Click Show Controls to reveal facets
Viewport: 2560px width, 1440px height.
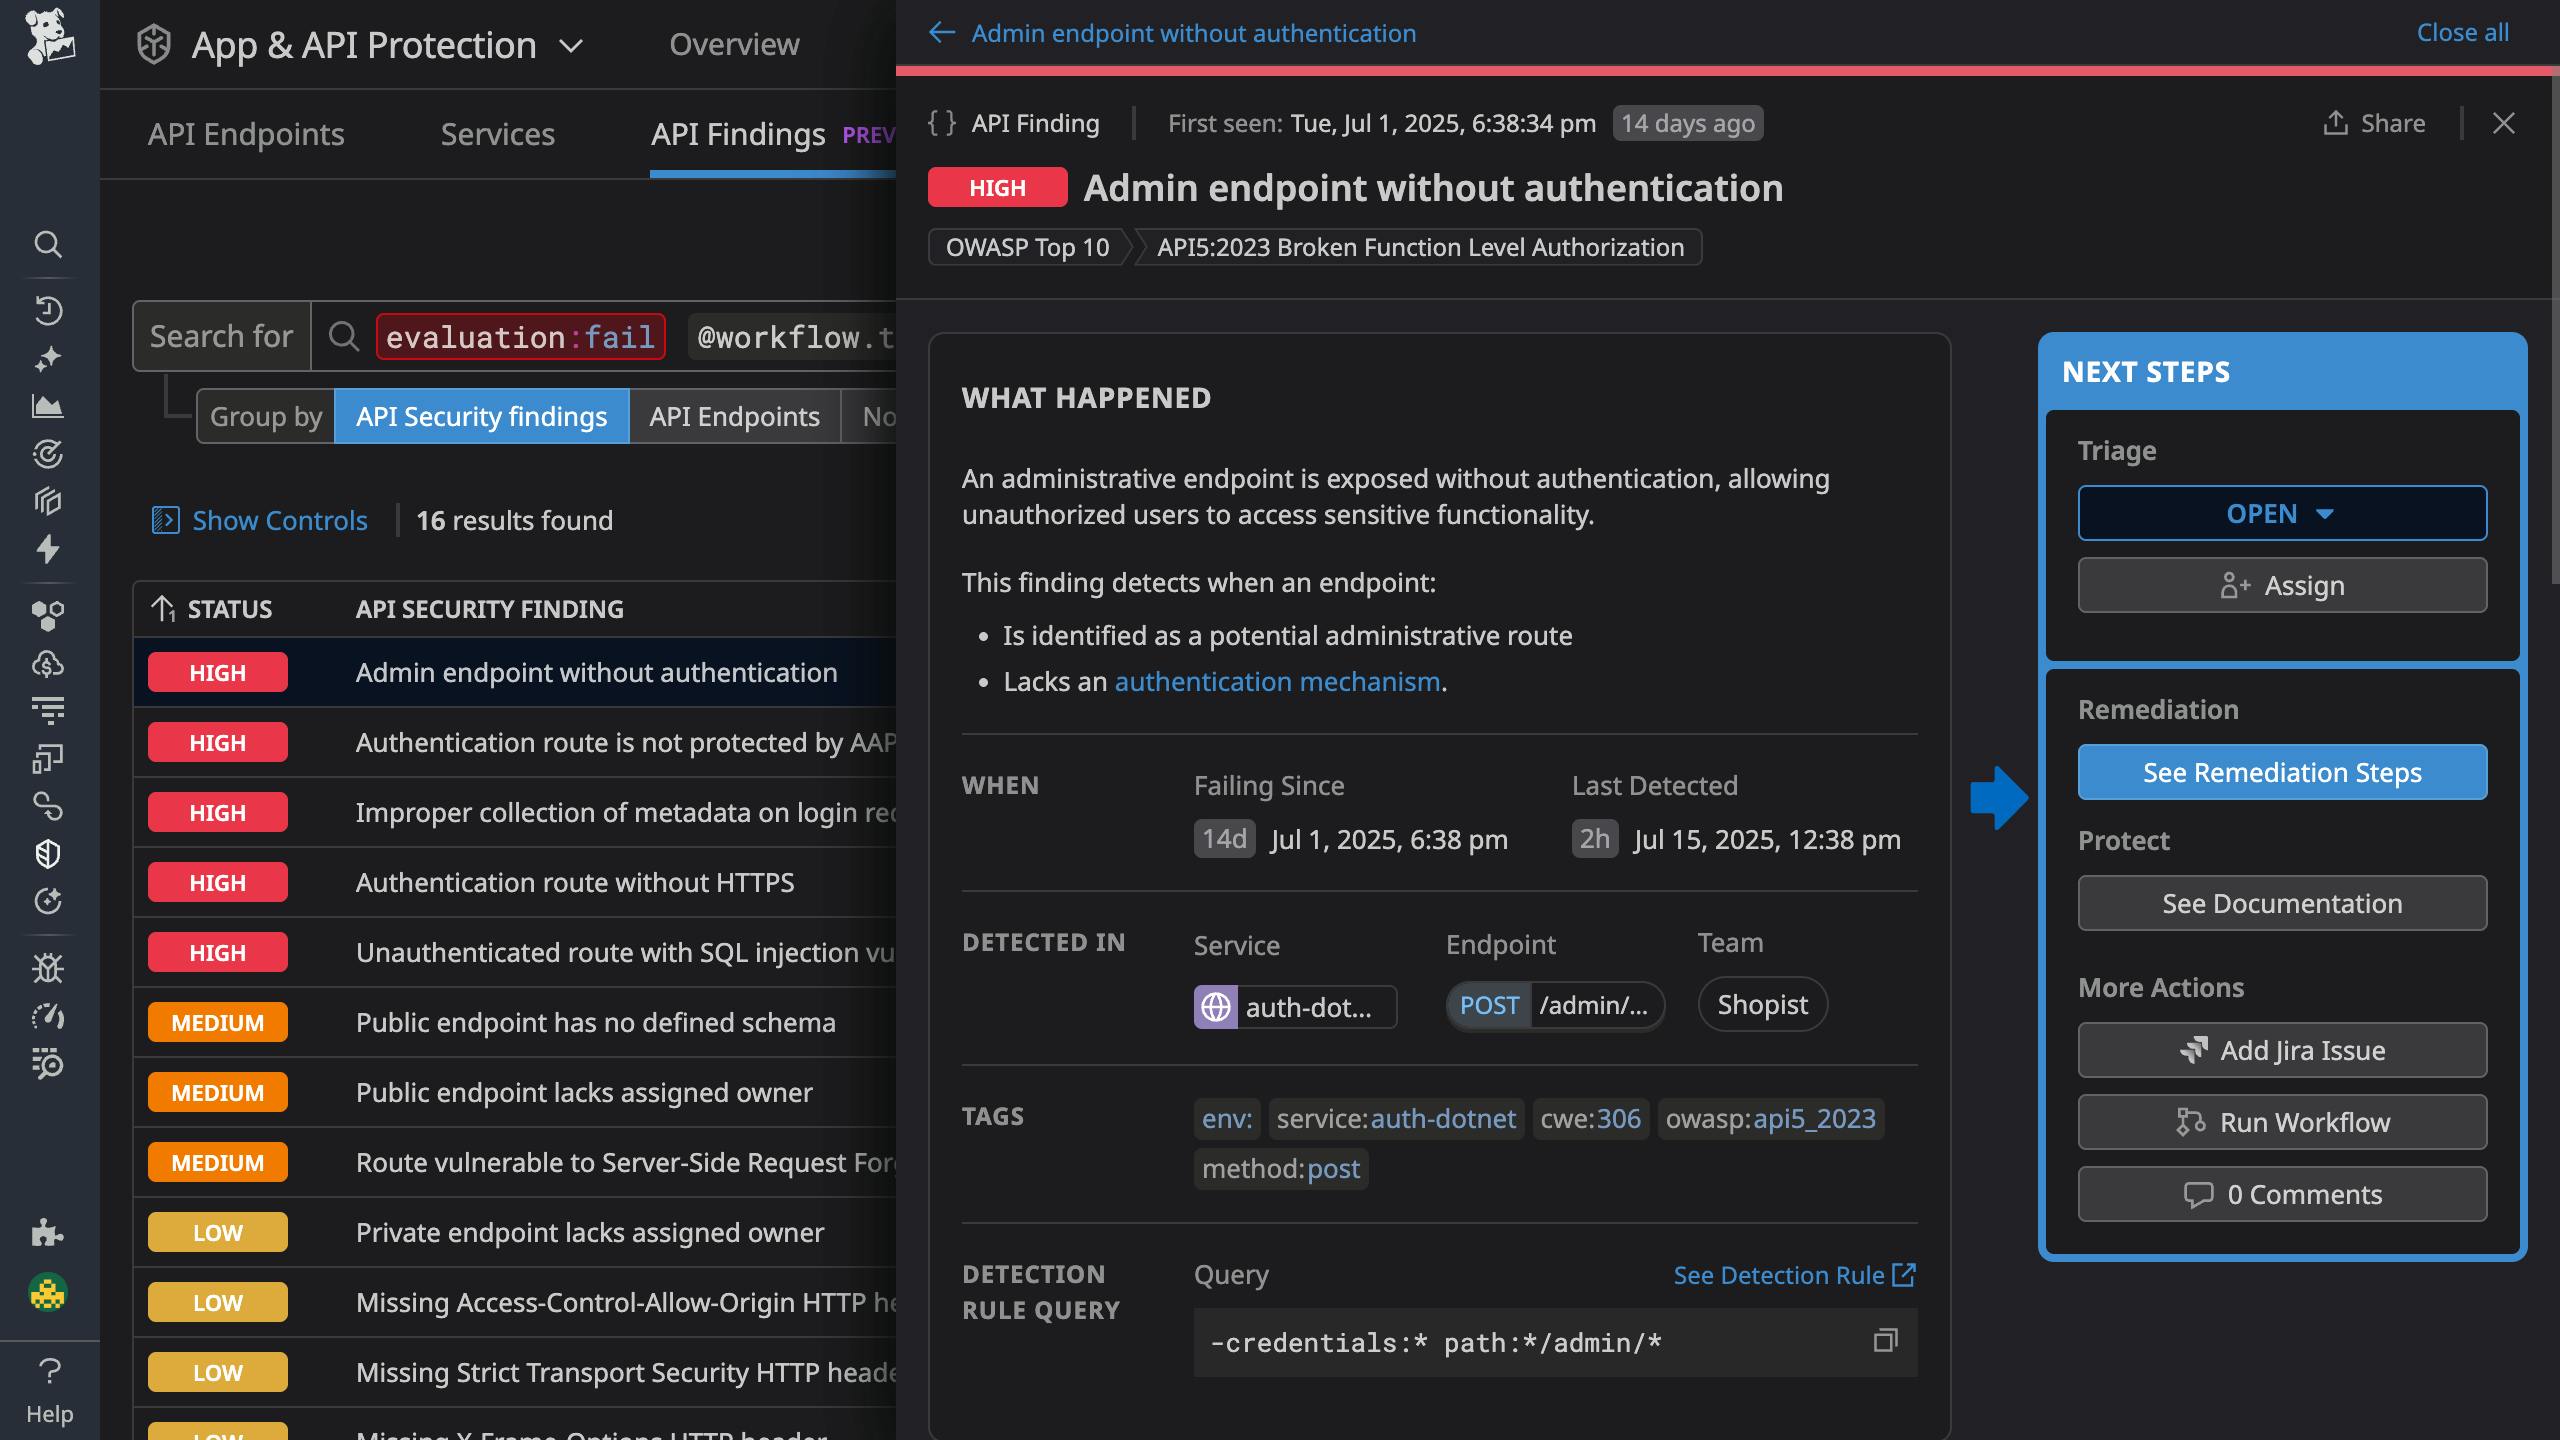point(278,520)
